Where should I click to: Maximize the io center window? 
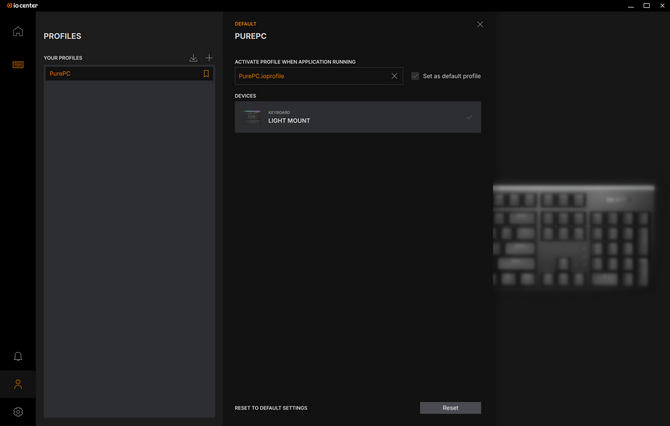[x=646, y=6]
